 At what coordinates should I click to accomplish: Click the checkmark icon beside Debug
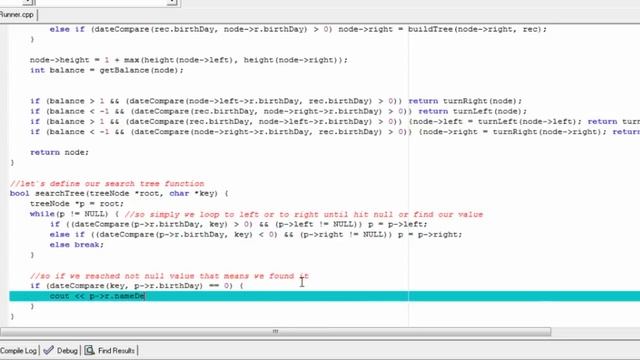pyautogui.click(x=49, y=350)
